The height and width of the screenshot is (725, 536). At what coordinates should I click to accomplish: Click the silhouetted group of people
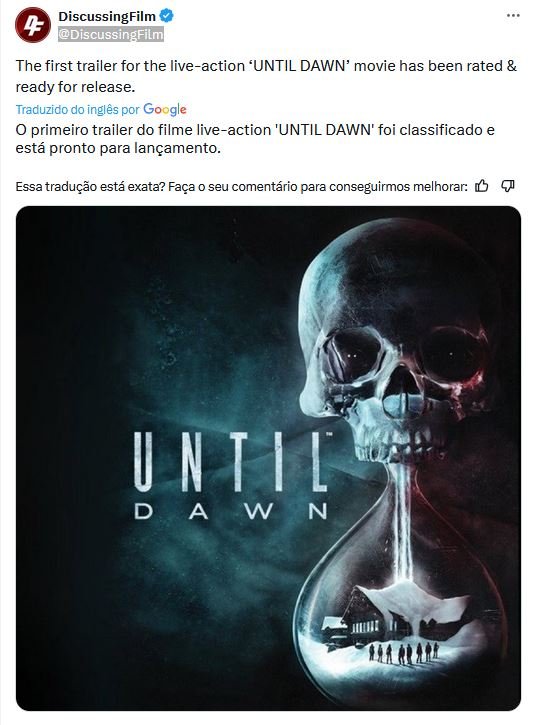point(403,652)
